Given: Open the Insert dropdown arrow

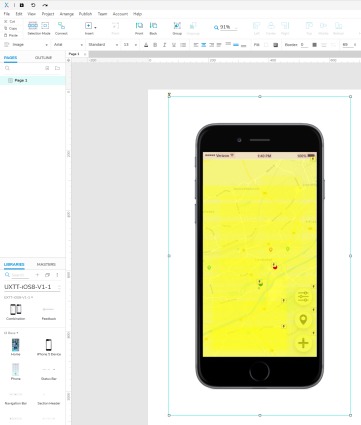Looking at the screenshot, I should point(95,27).
